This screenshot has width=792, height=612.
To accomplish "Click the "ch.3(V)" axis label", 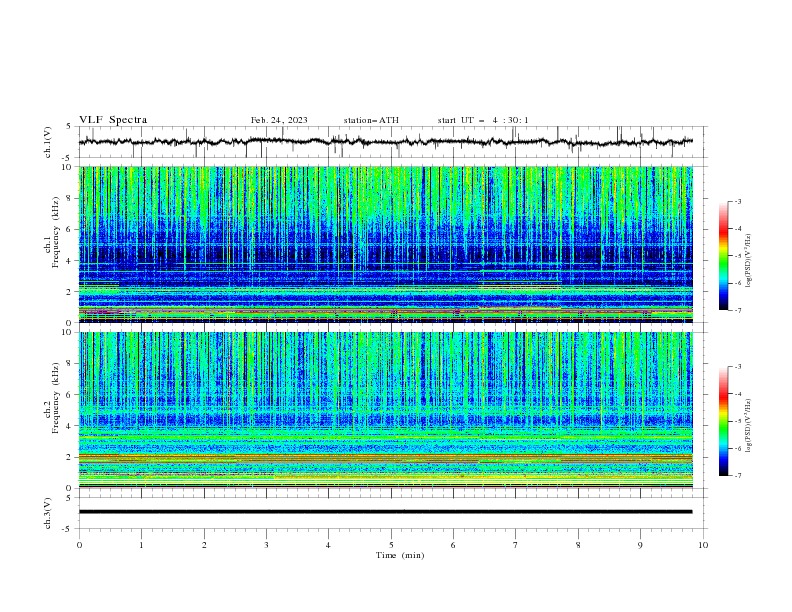I will [48, 513].
